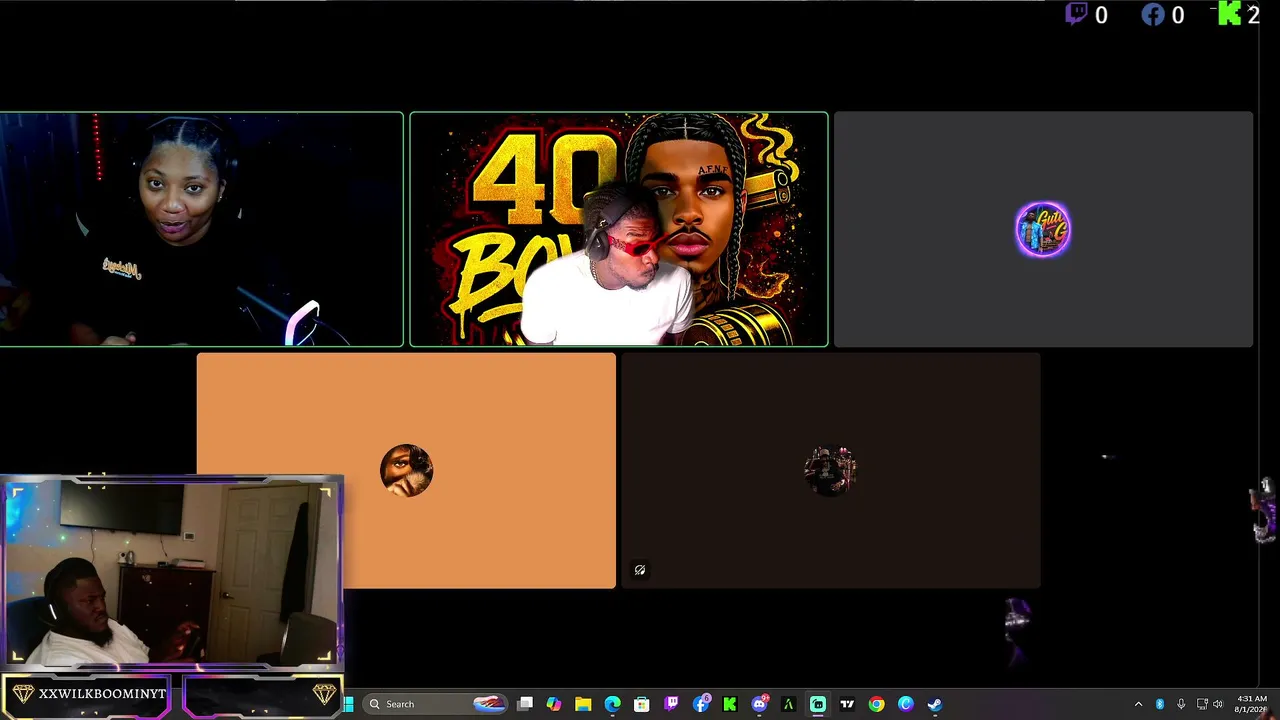Select the woman's webcam video tile
This screenshot has width=1280, height=720.
click(201, 229)
